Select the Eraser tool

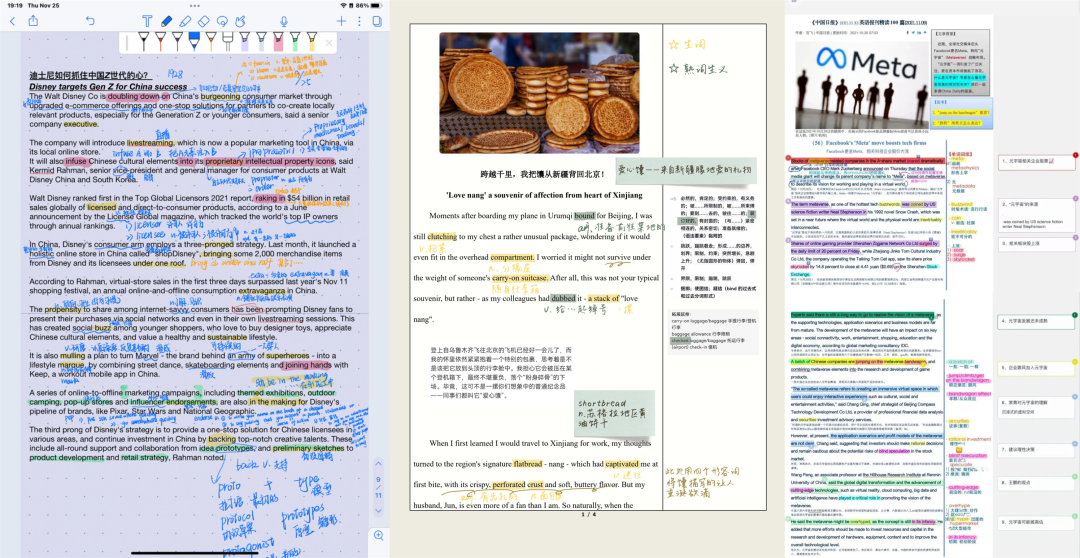pos(203,21)
